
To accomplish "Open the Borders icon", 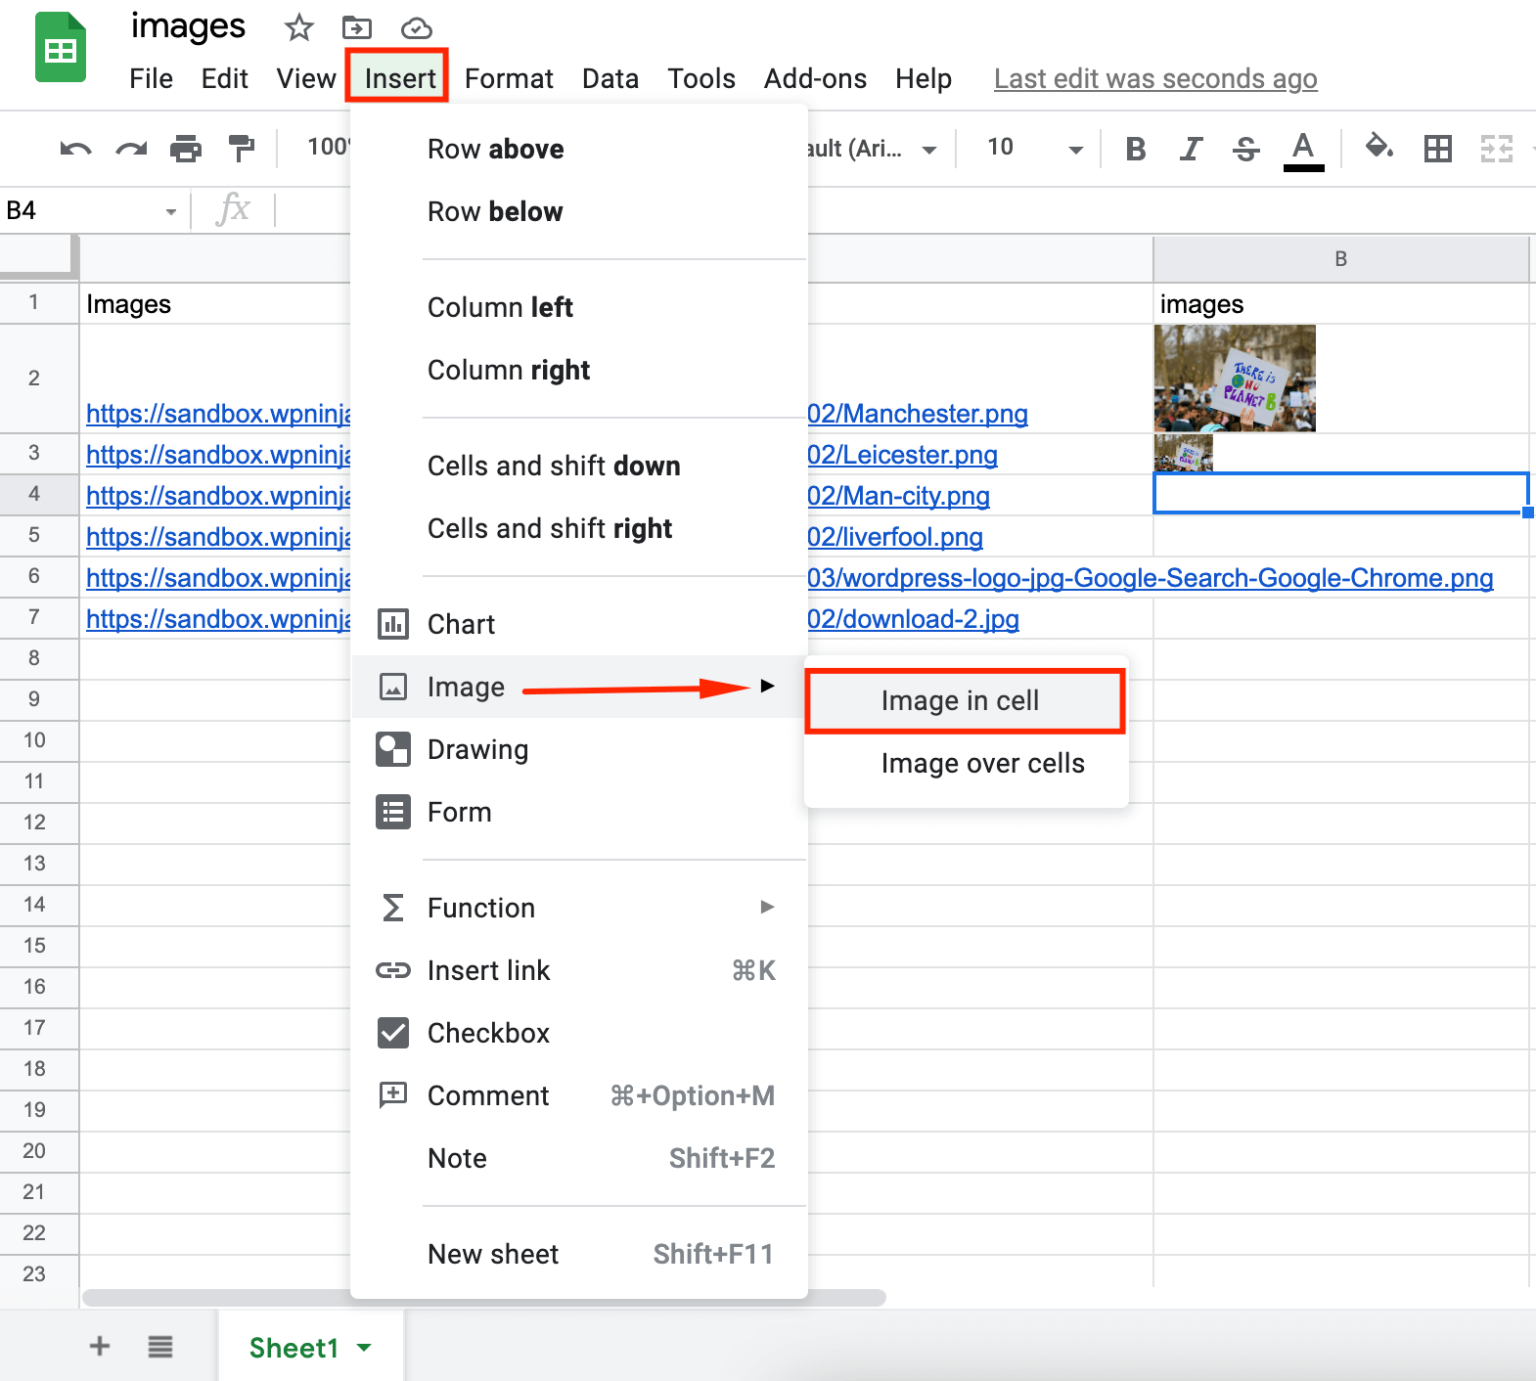I will (1438, 148).
